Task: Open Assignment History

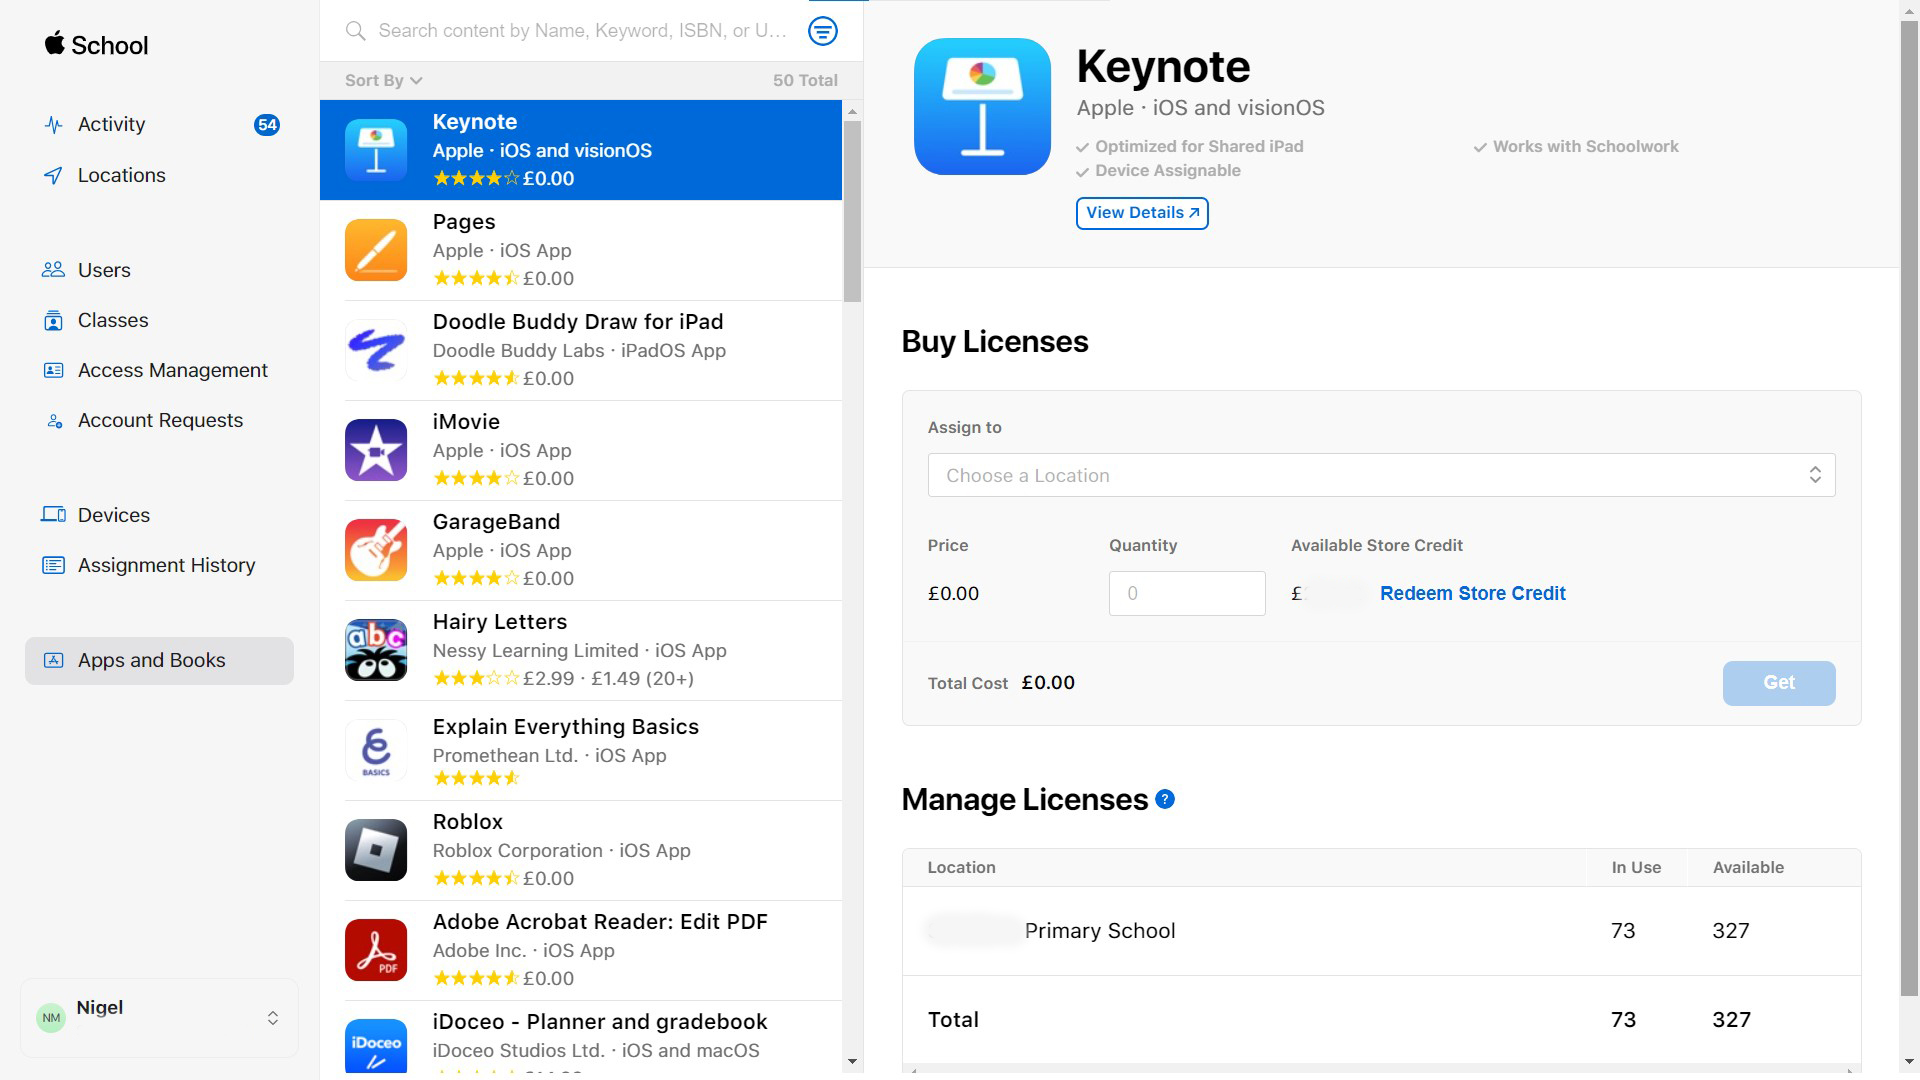Action: 167,565
